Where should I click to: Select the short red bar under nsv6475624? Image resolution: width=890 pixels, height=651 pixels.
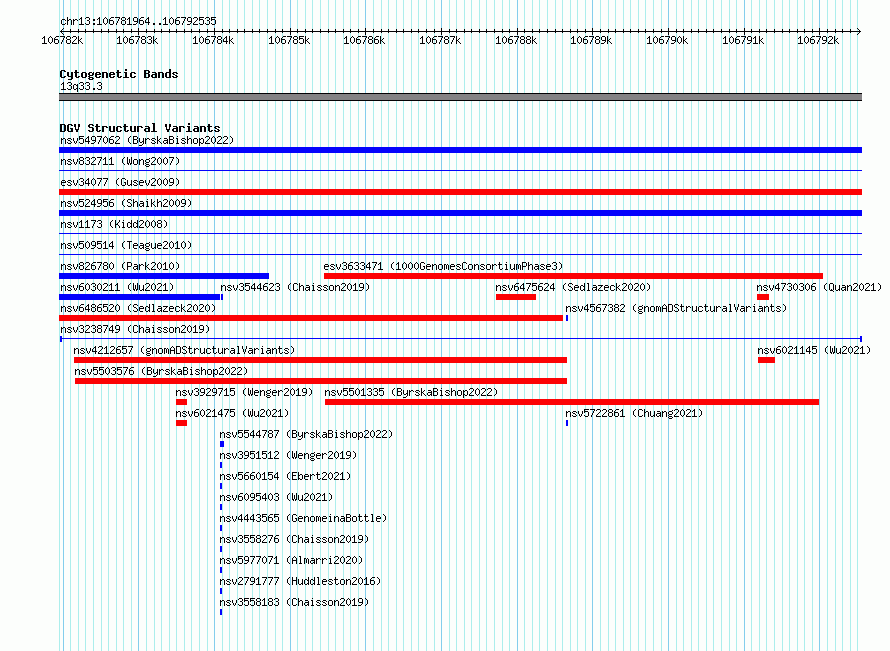click(516, 297)
